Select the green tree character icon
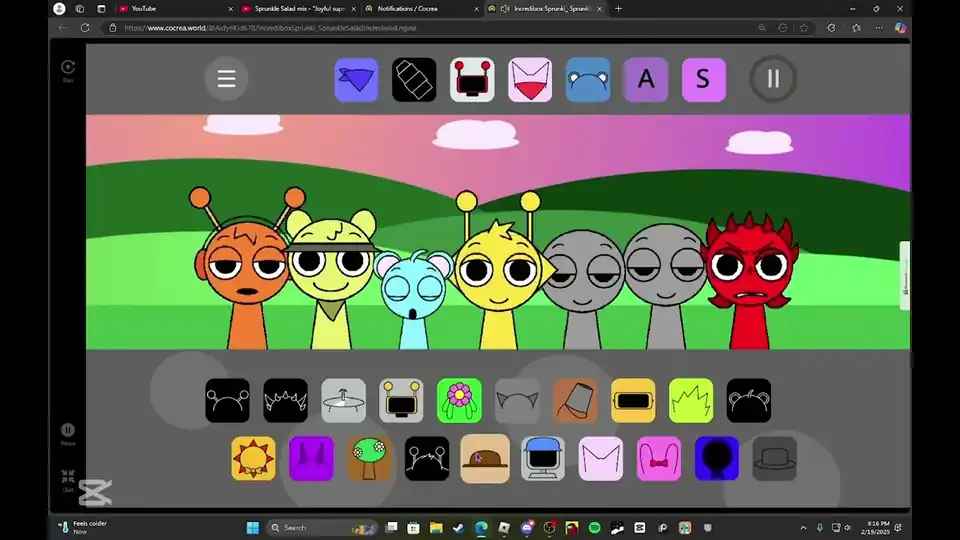The height and width of the screenshot is (540, 960). pos(369,458)
